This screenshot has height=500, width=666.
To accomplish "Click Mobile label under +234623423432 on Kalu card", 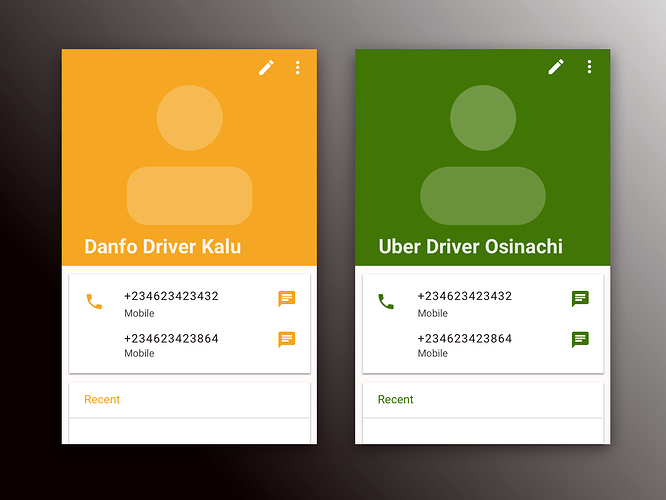I will point(139,313).
